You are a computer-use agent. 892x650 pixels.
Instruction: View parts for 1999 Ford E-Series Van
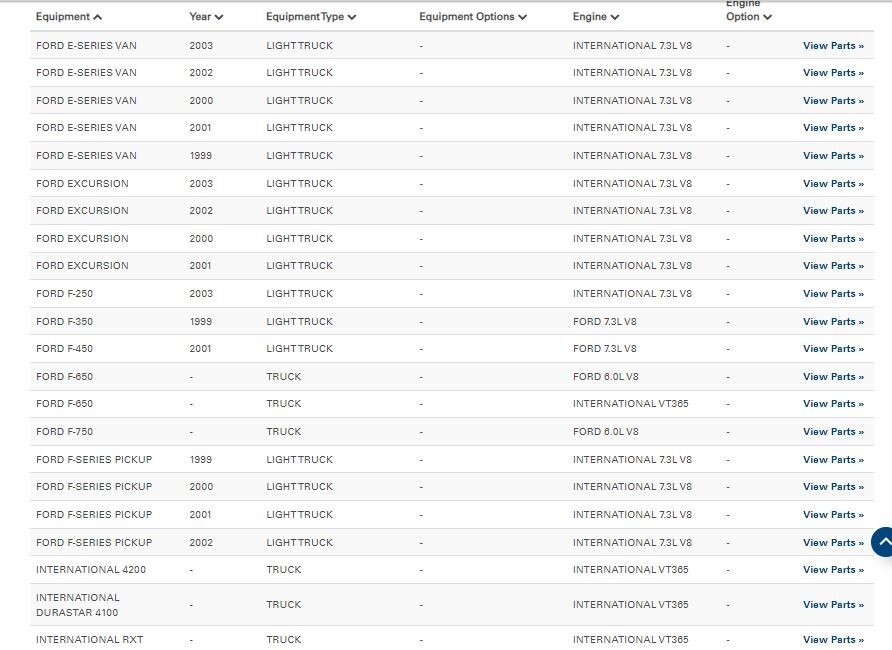point(833,156)
